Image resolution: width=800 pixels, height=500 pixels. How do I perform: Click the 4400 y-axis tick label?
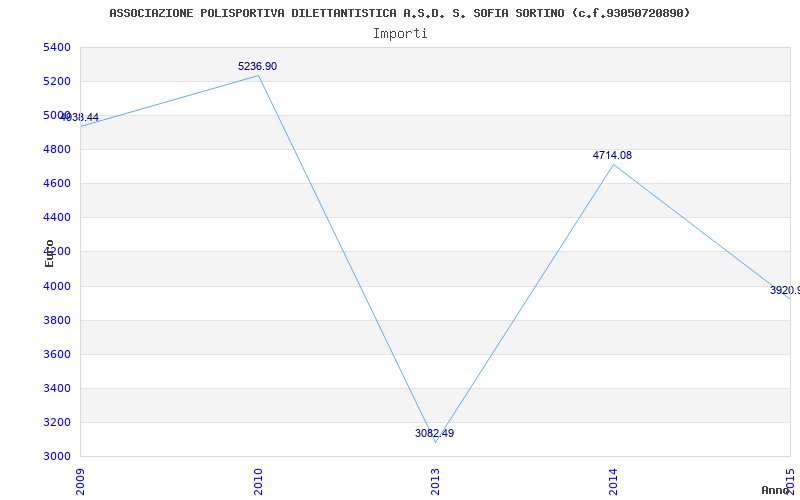tap(57, 218)
